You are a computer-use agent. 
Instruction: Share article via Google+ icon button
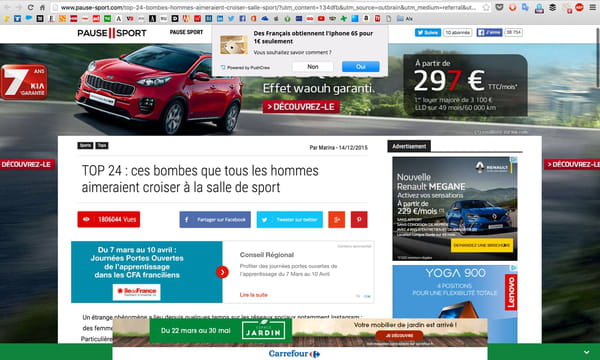[x=336, y=220]
